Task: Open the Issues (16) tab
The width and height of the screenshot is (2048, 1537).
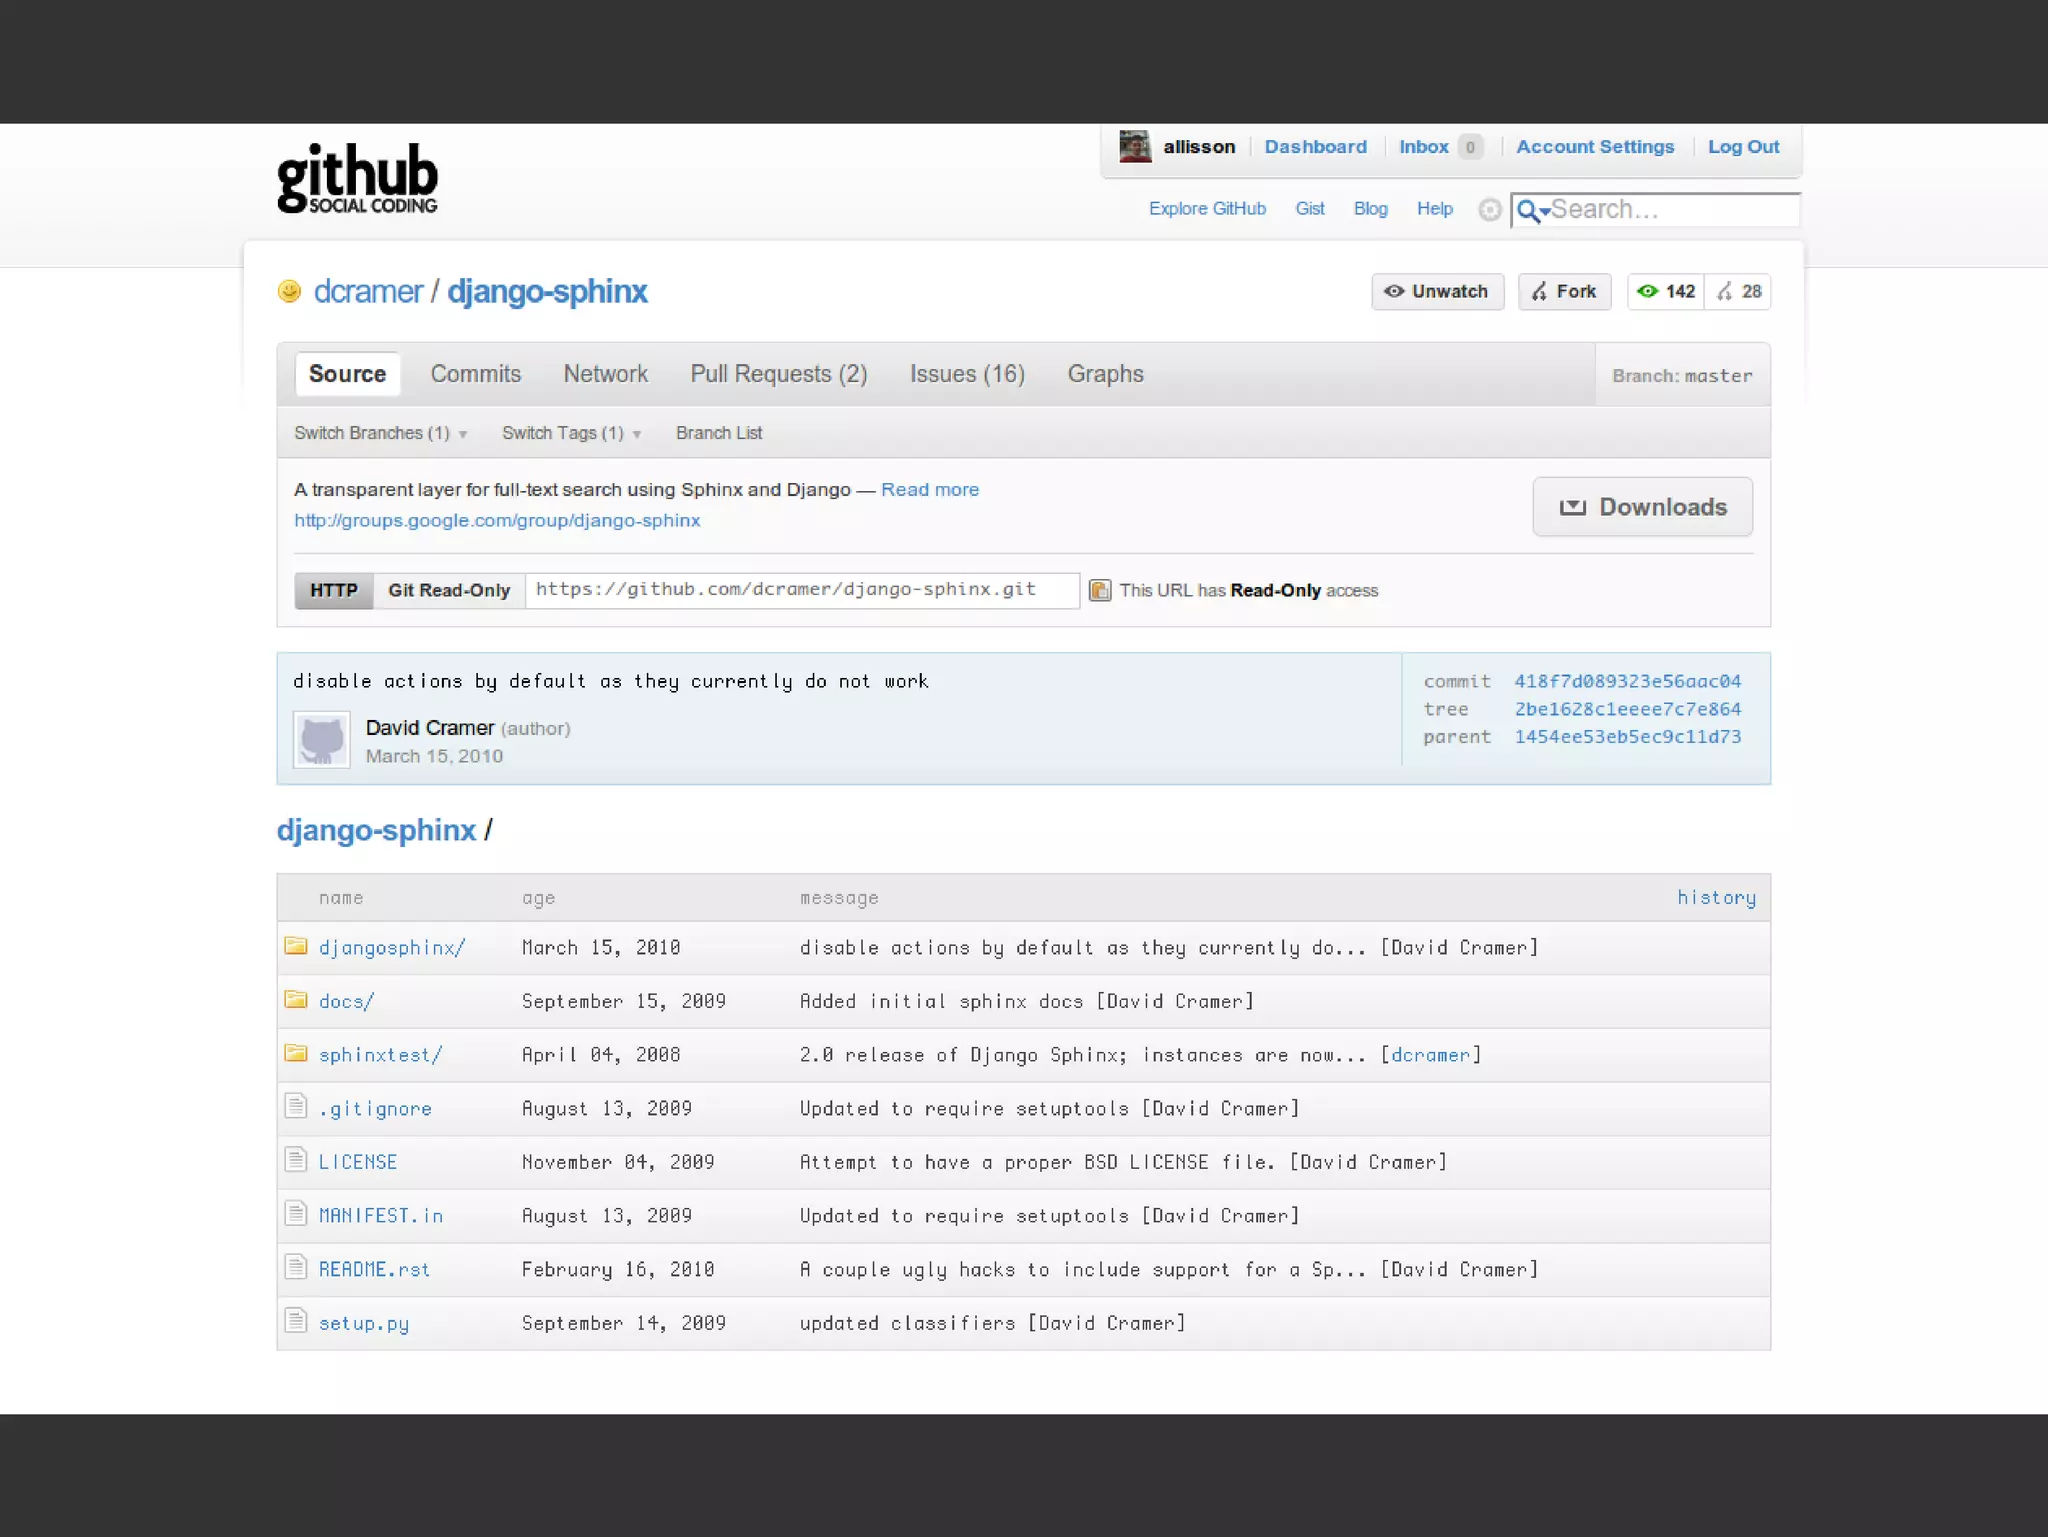Action: (967, 374)
